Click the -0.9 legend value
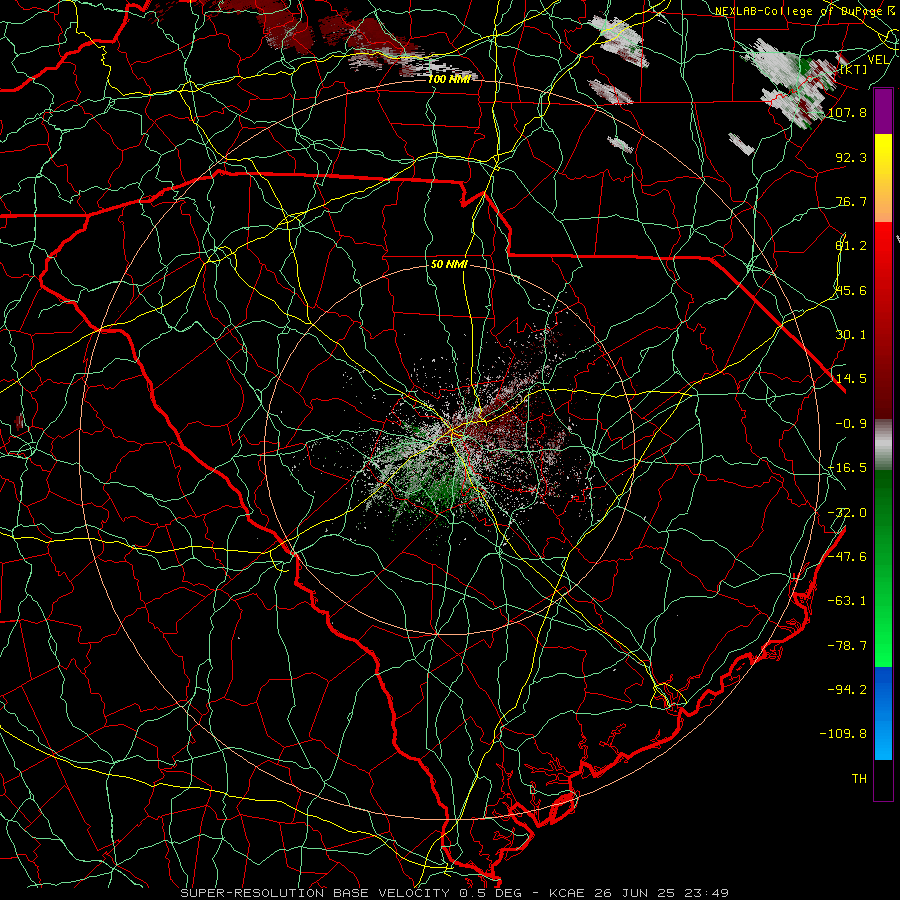 [x=851, y=424]
